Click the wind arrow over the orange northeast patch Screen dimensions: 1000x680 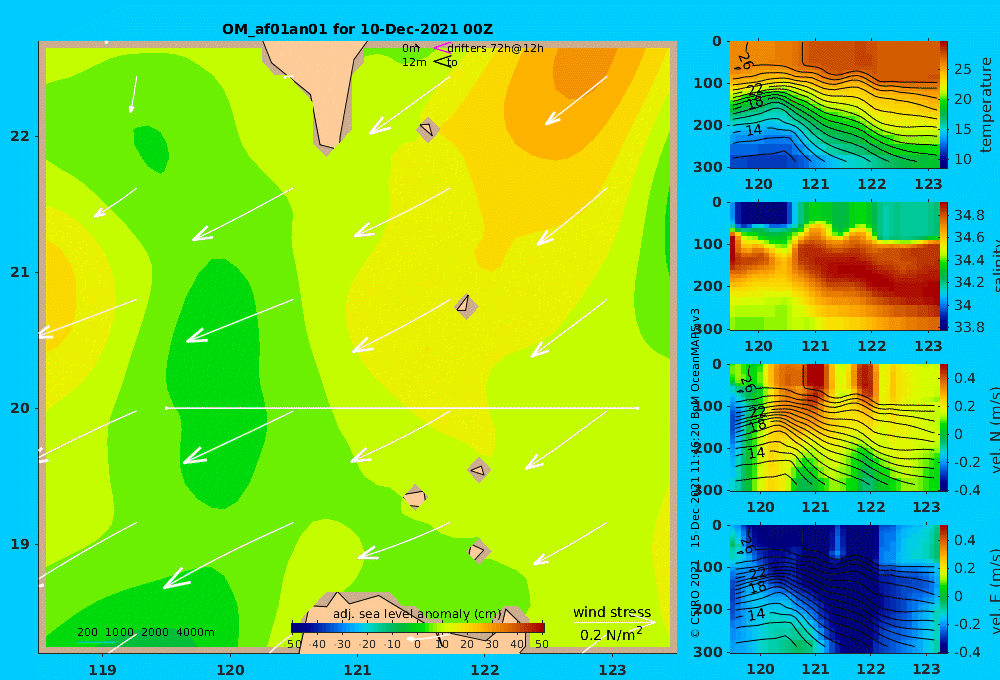pos(577,100)
